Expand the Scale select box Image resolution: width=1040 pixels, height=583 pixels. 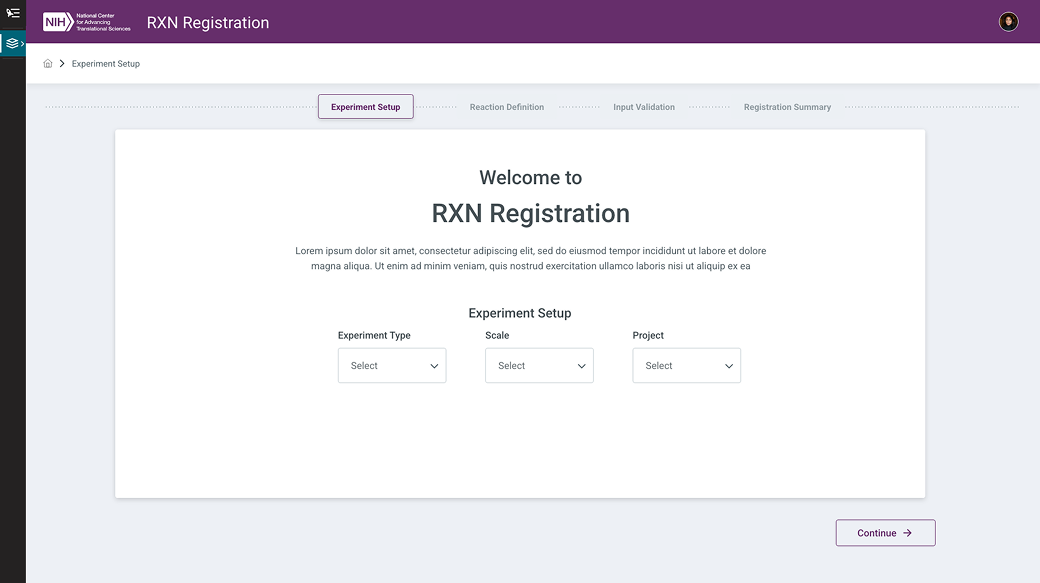[x=538, y=366]
